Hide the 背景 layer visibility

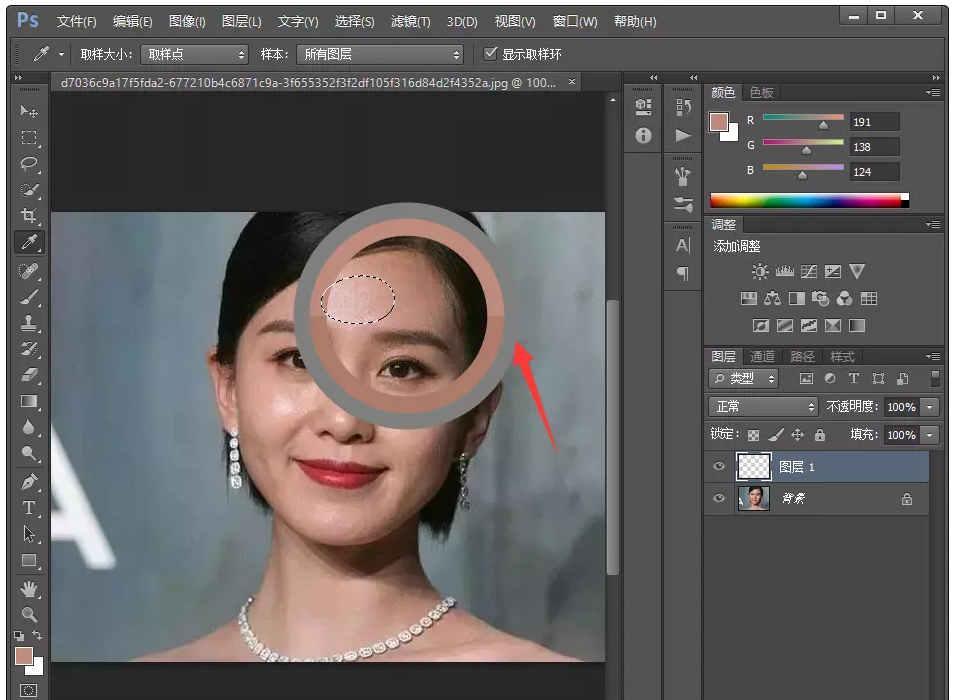click(x=718, y=498)
